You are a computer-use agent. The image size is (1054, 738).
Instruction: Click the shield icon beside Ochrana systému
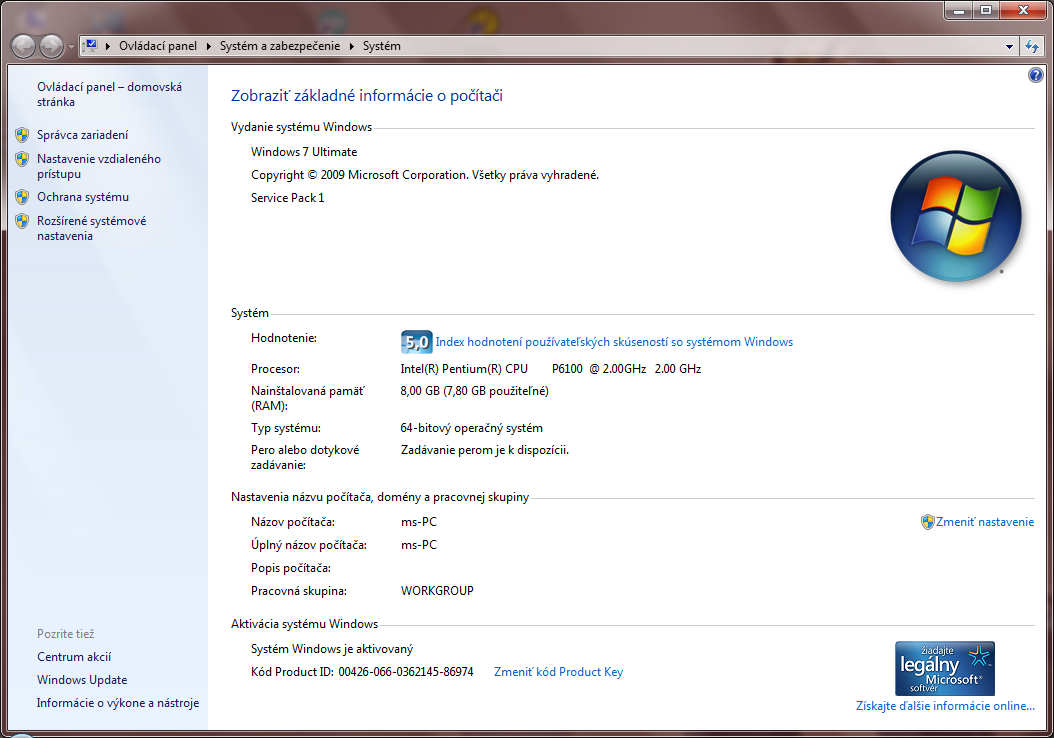[x=22, y=197]
